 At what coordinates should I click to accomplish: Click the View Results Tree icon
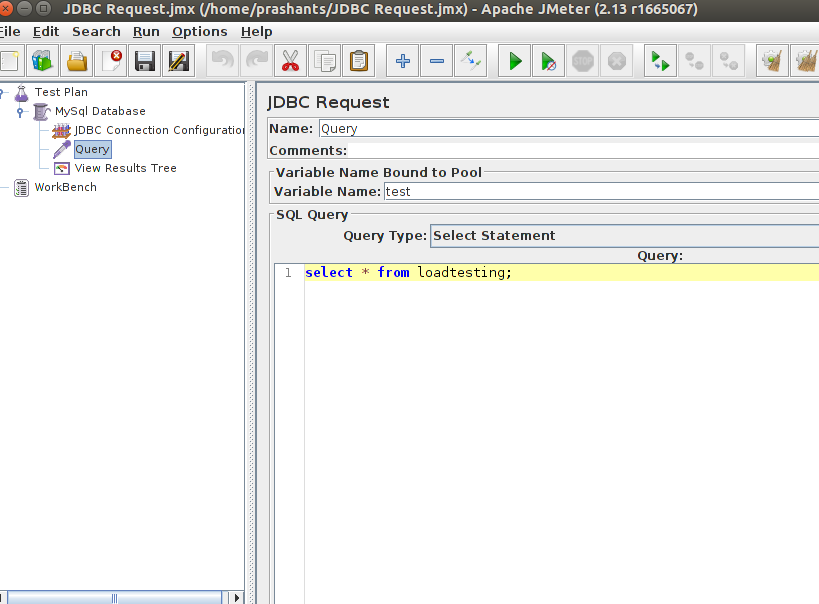[62, 168]
